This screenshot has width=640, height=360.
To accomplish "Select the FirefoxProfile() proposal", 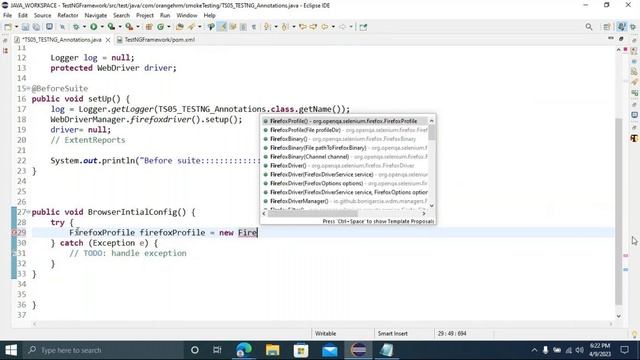I will pos(344,121).
